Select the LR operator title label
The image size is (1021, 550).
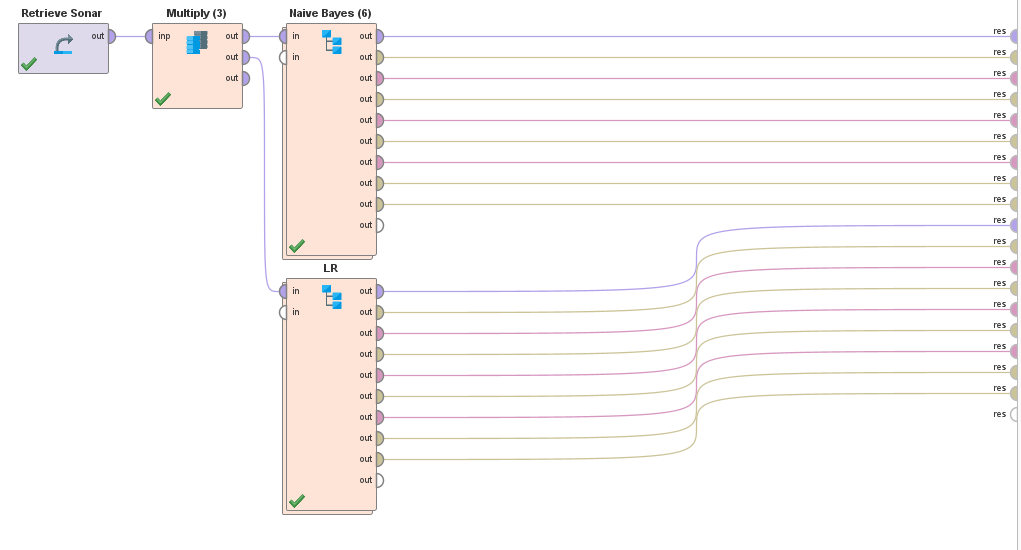(330, 268)
